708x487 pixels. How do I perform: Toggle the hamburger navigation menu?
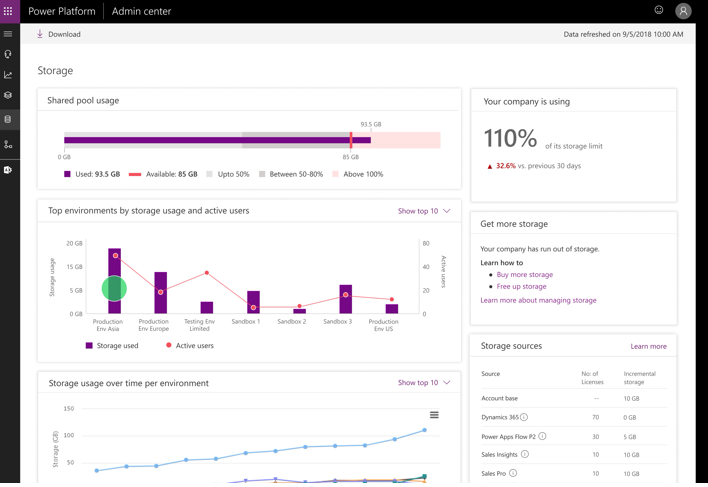[x=8, y=34]
